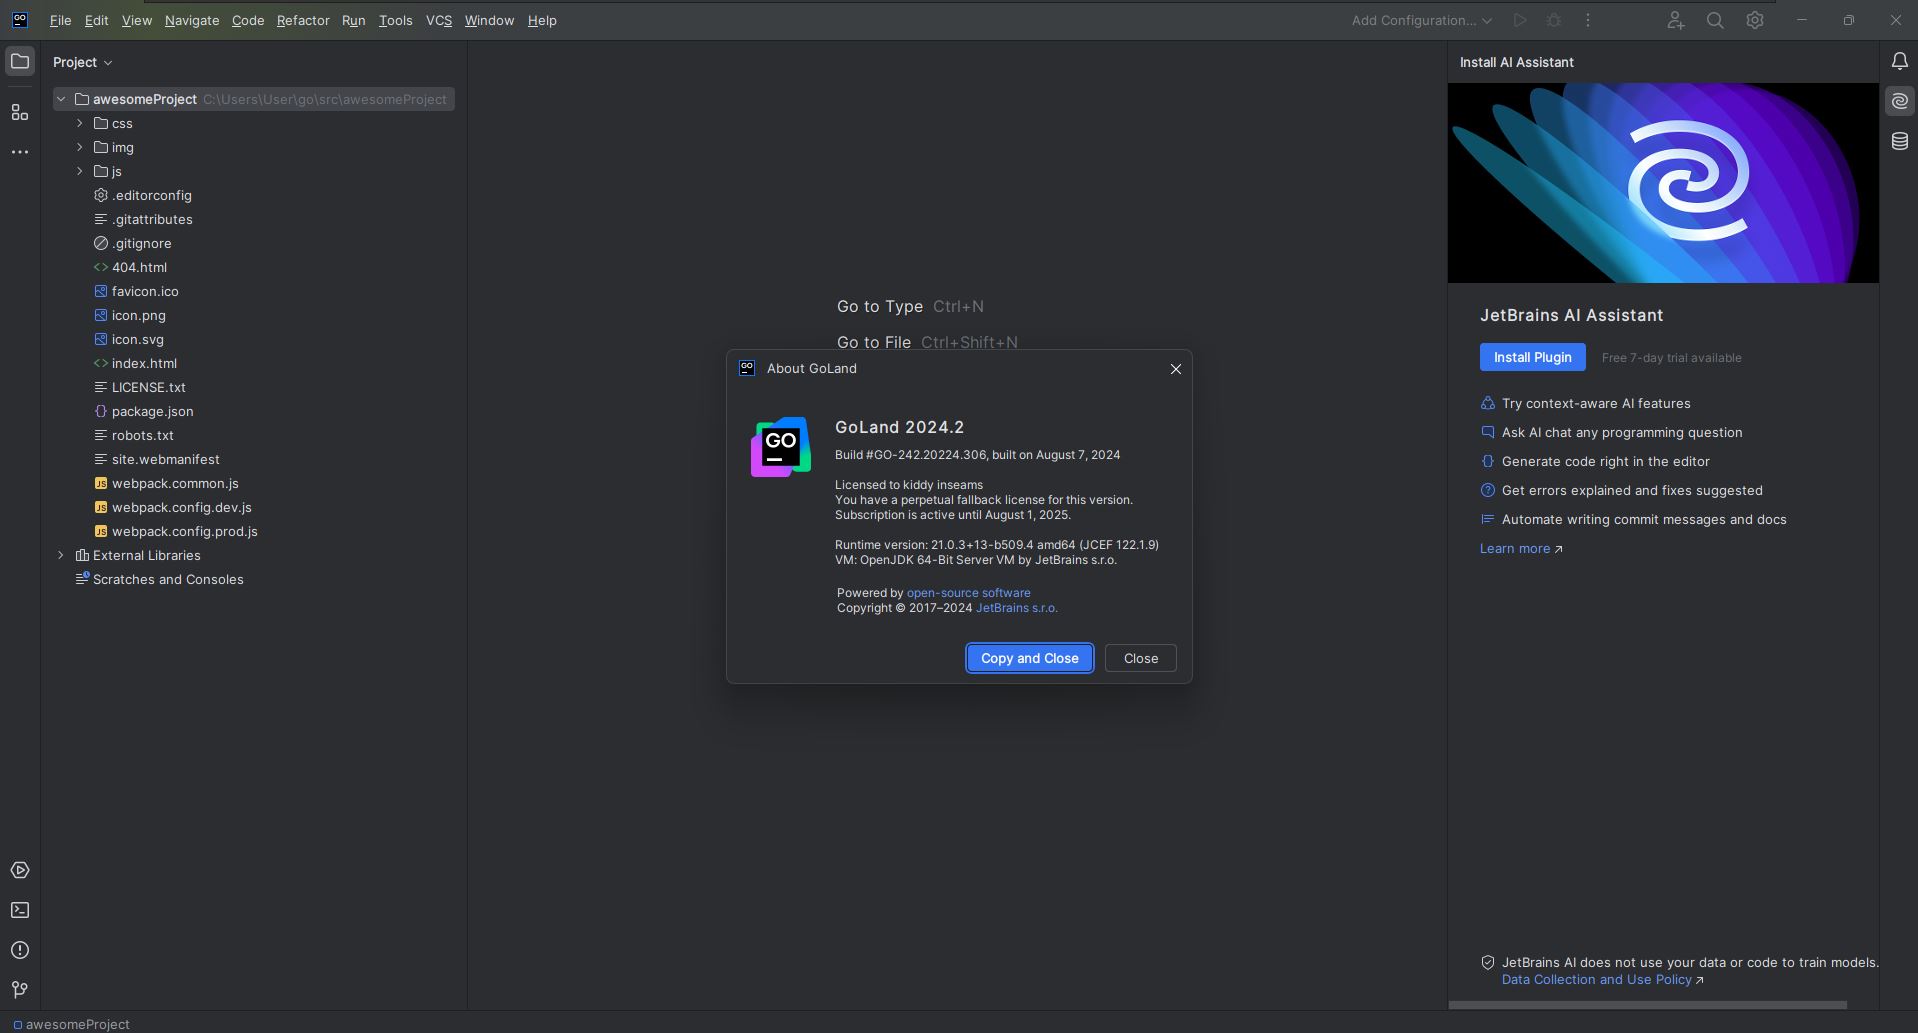Open the Project view dropdown
1918x1033 pixels.
(83, 62)
